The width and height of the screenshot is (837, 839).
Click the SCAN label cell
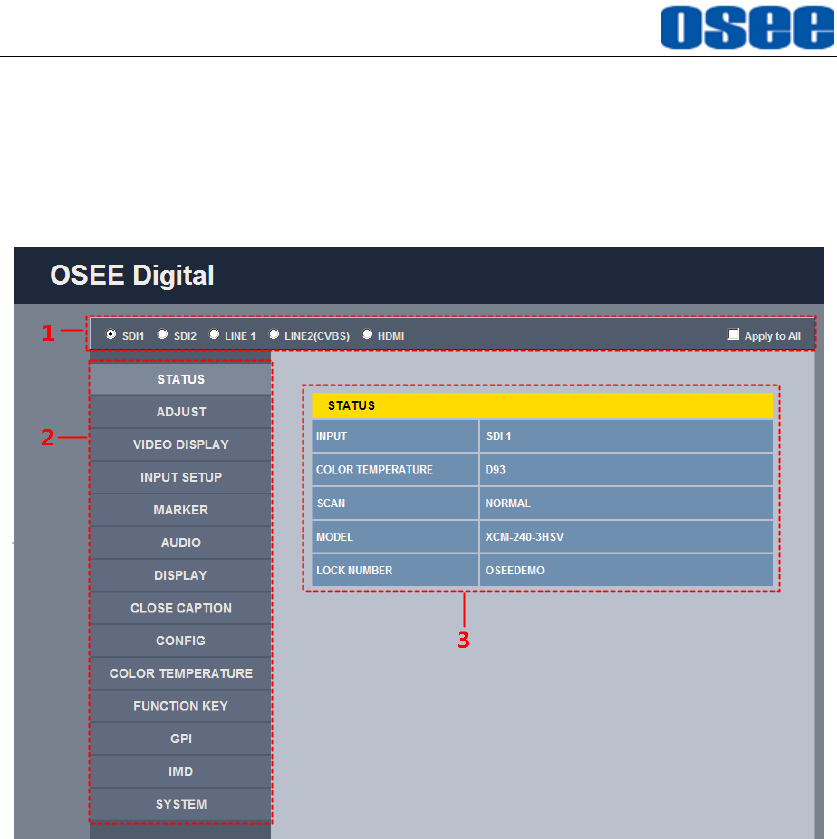point(395,503)
